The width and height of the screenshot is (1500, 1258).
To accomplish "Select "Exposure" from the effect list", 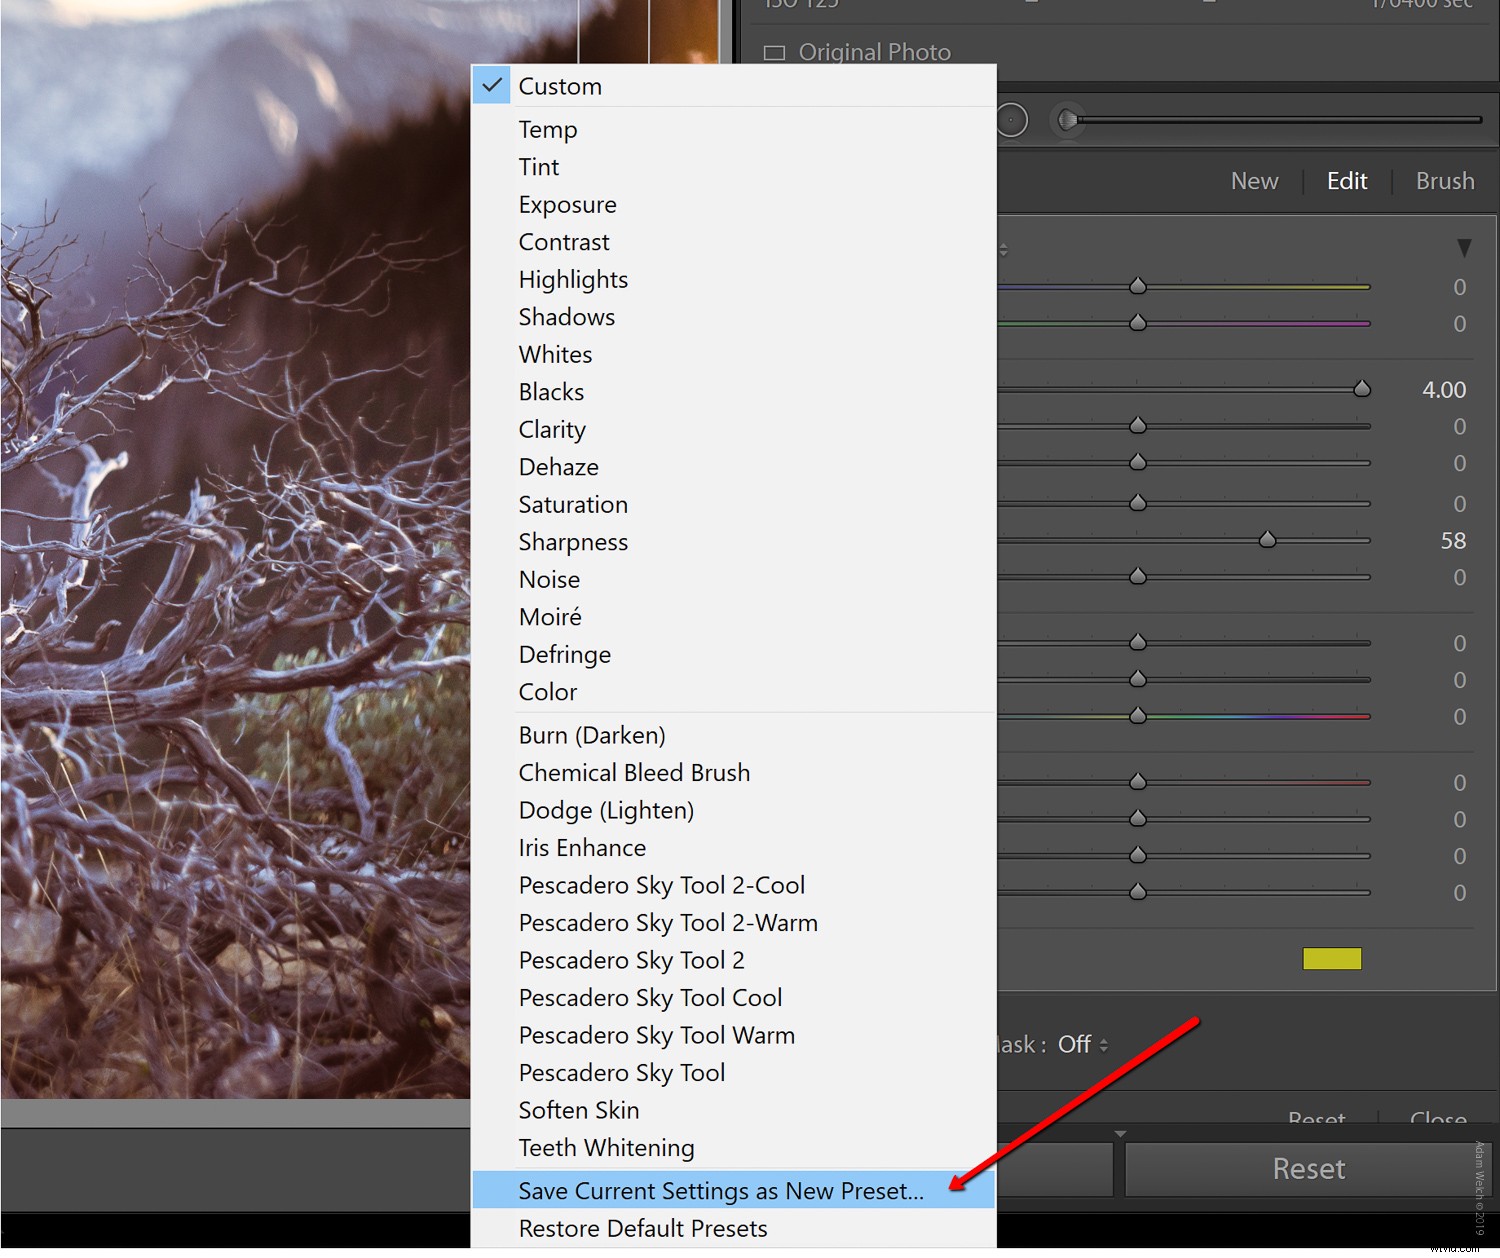I will click(x=567, y=204).
